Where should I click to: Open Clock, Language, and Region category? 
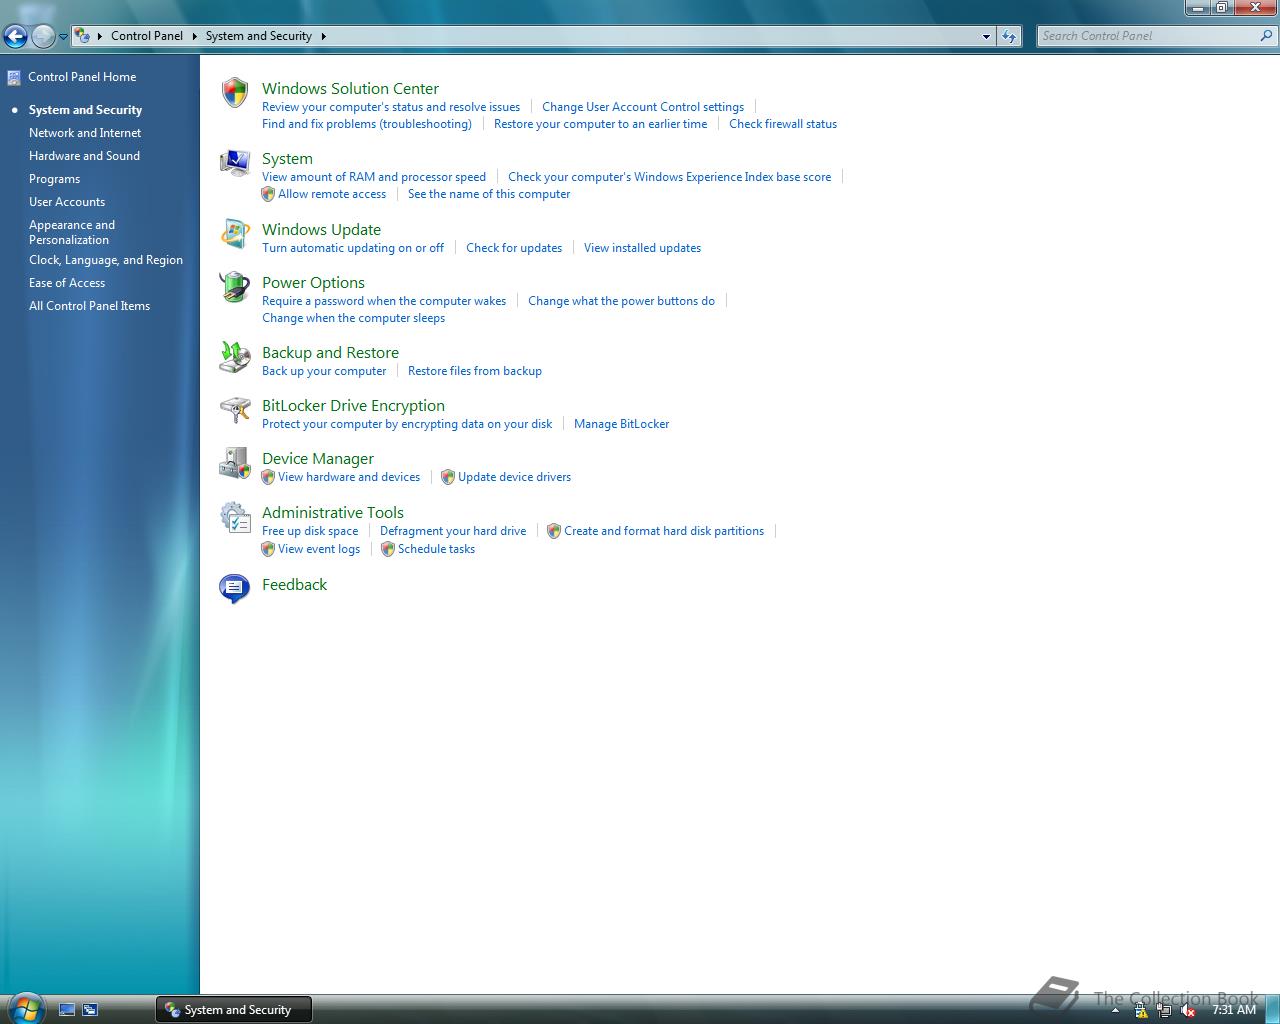[x=106, y=260]
